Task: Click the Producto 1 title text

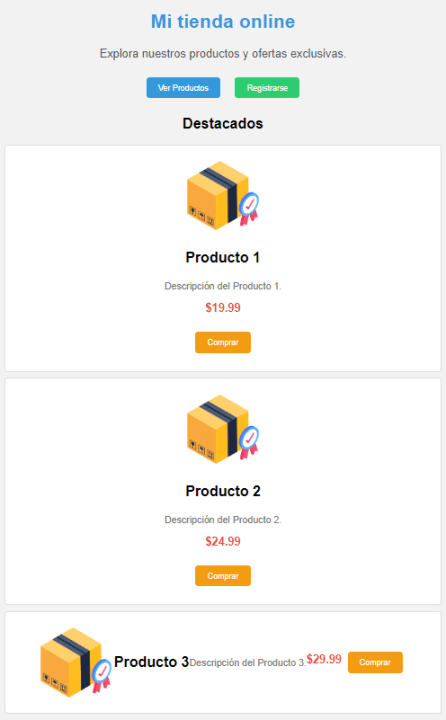Action: click(223, 258)
